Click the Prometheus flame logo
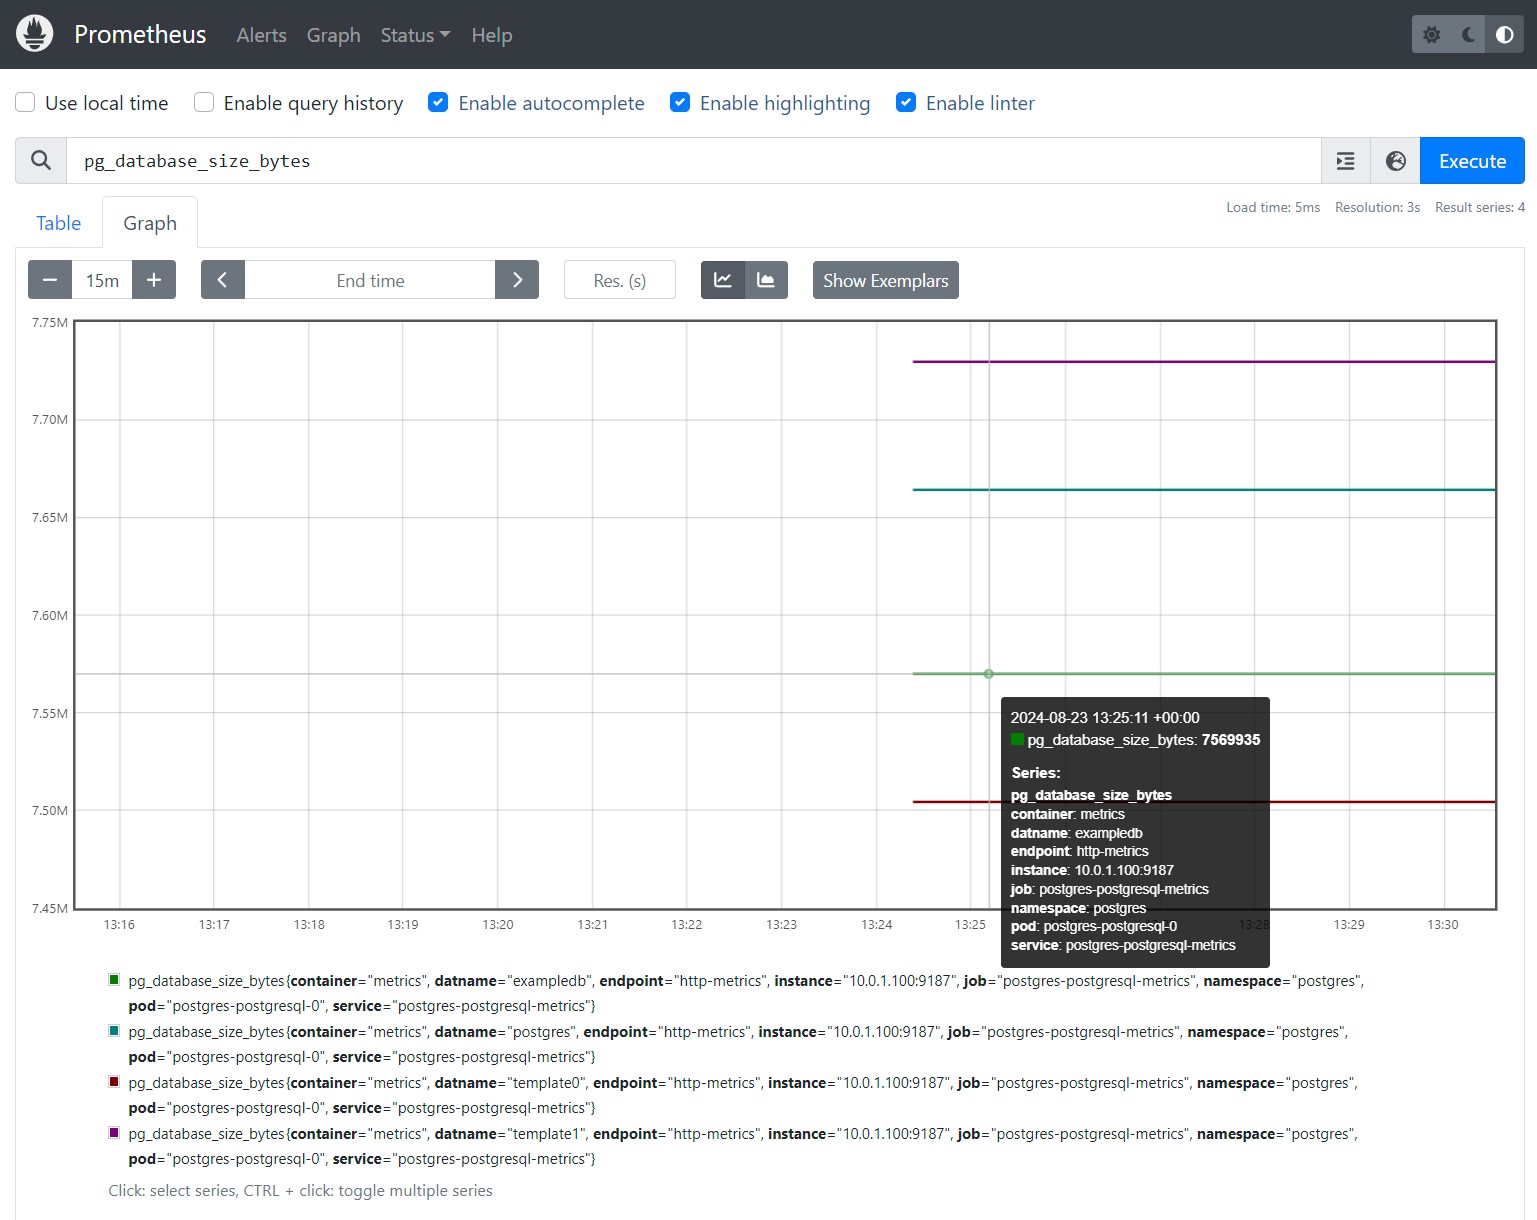The width and height of the screenshot is (1537, 1220). (35, 34)
